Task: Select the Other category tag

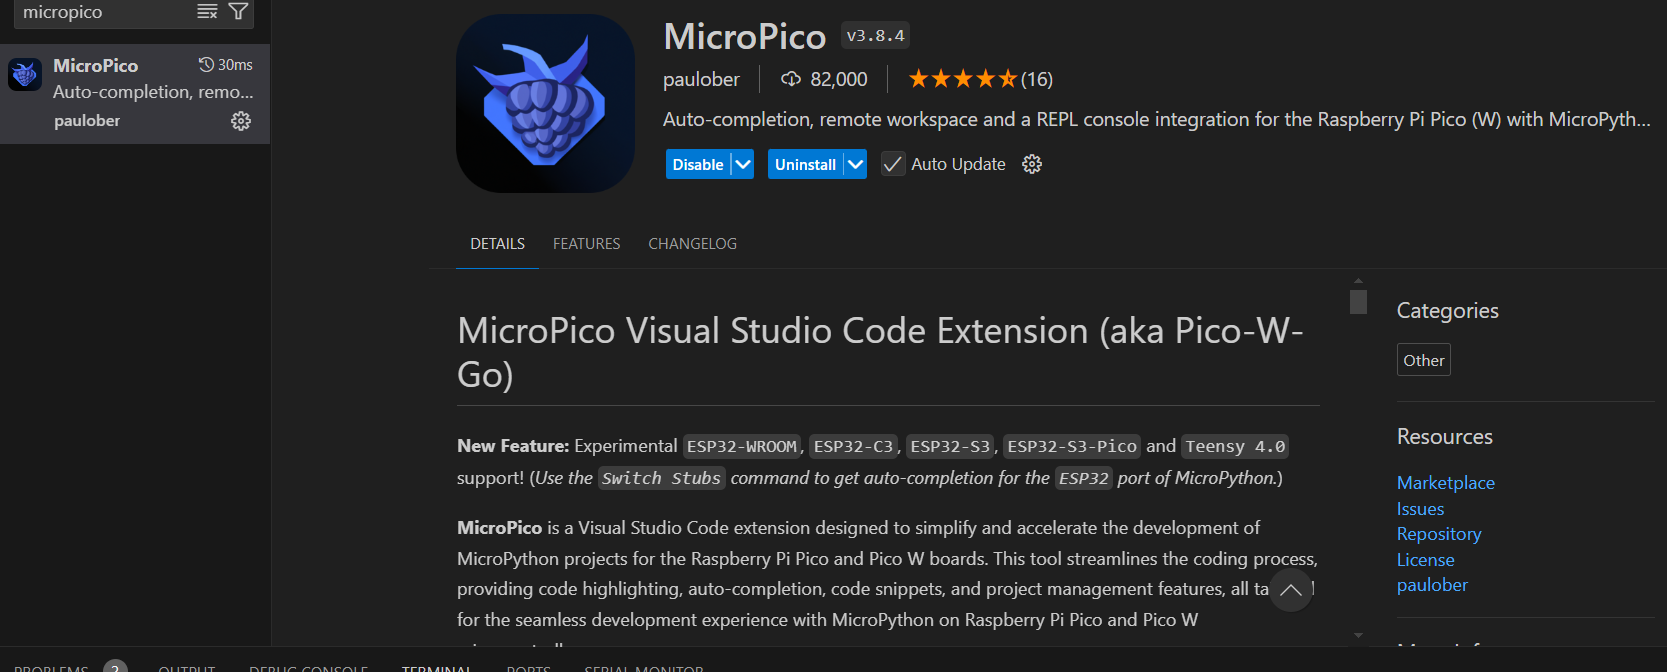Action: [x=1424, y=360]
